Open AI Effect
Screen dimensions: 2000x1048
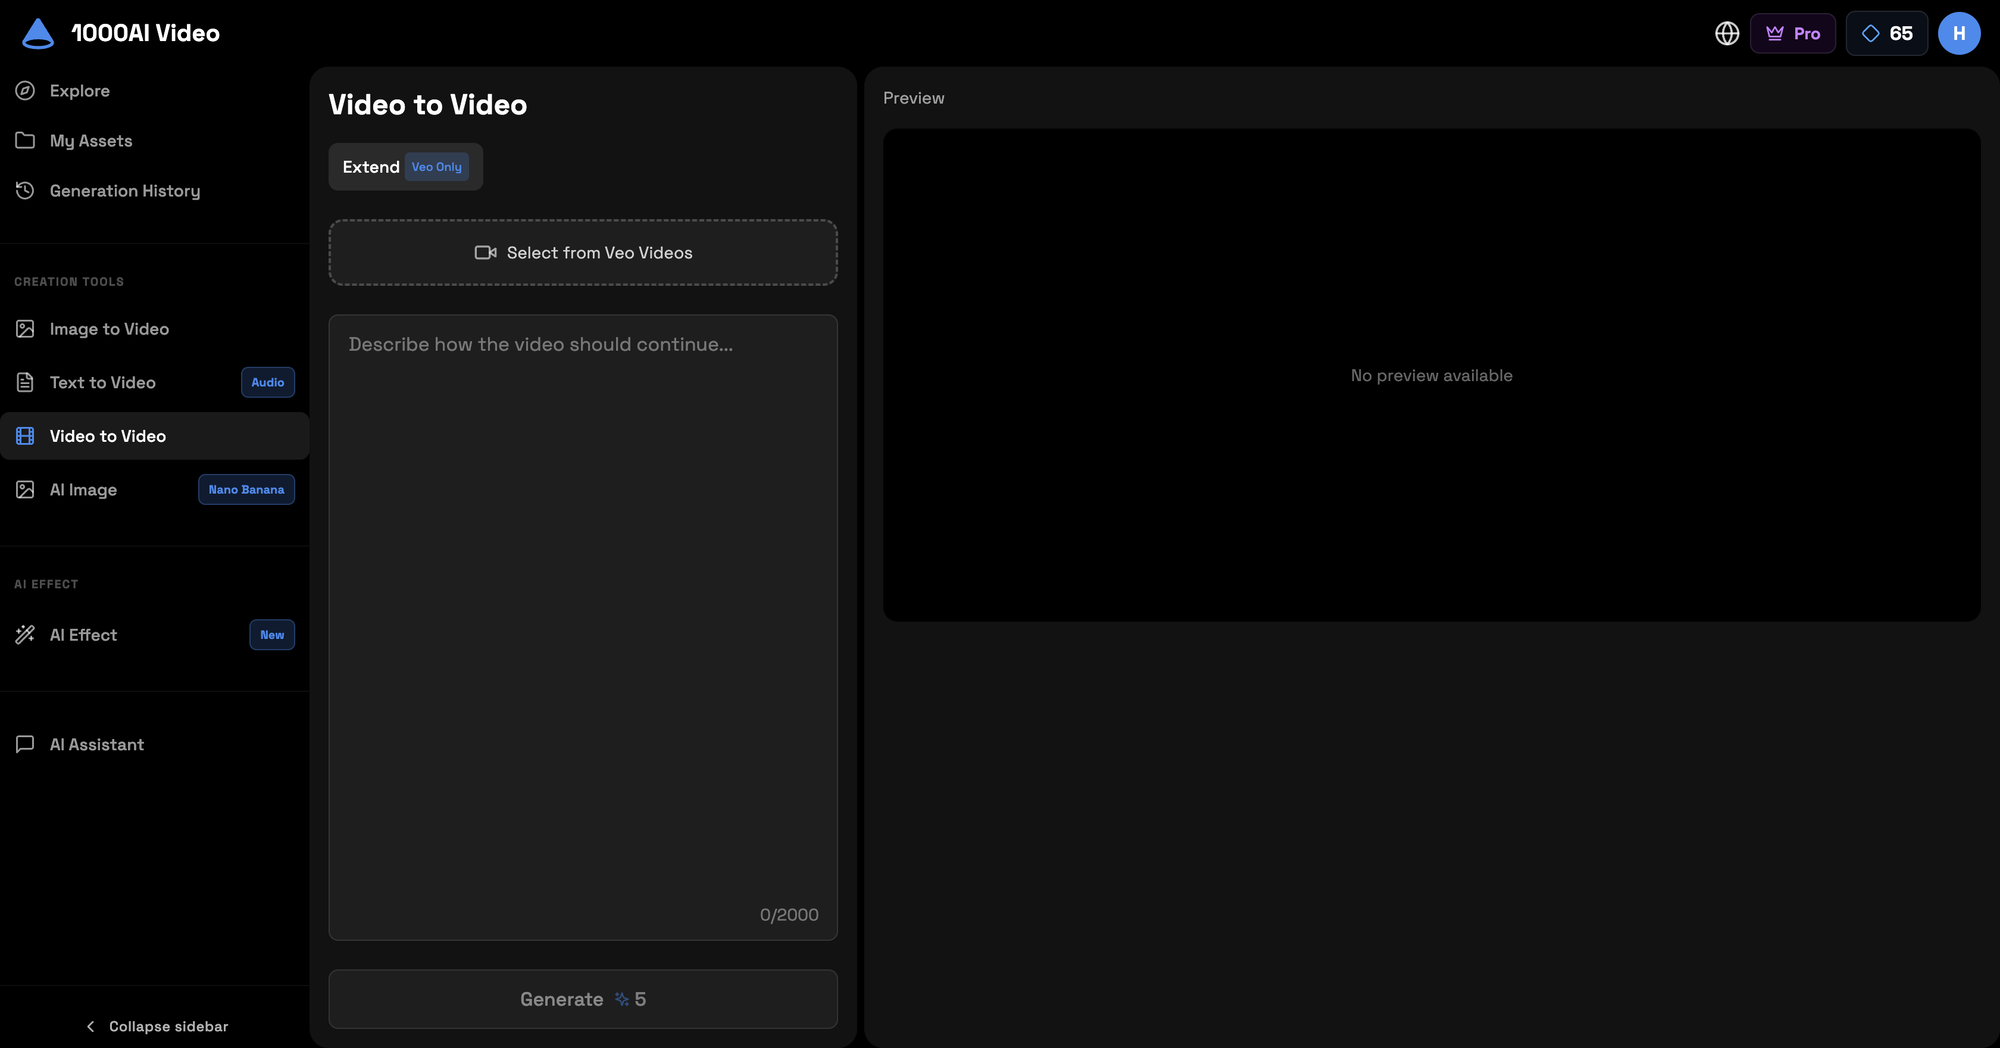[x=154, y=635]
